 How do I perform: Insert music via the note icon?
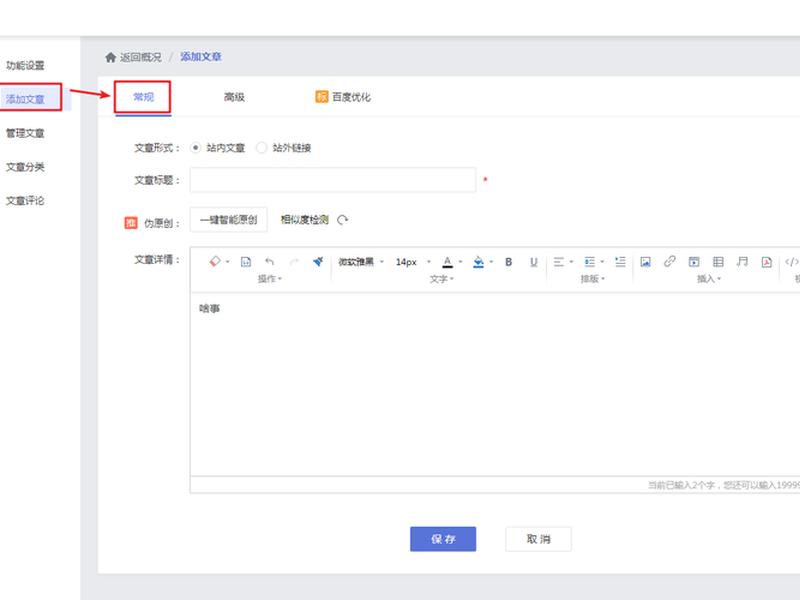click(x=742, y=262)
